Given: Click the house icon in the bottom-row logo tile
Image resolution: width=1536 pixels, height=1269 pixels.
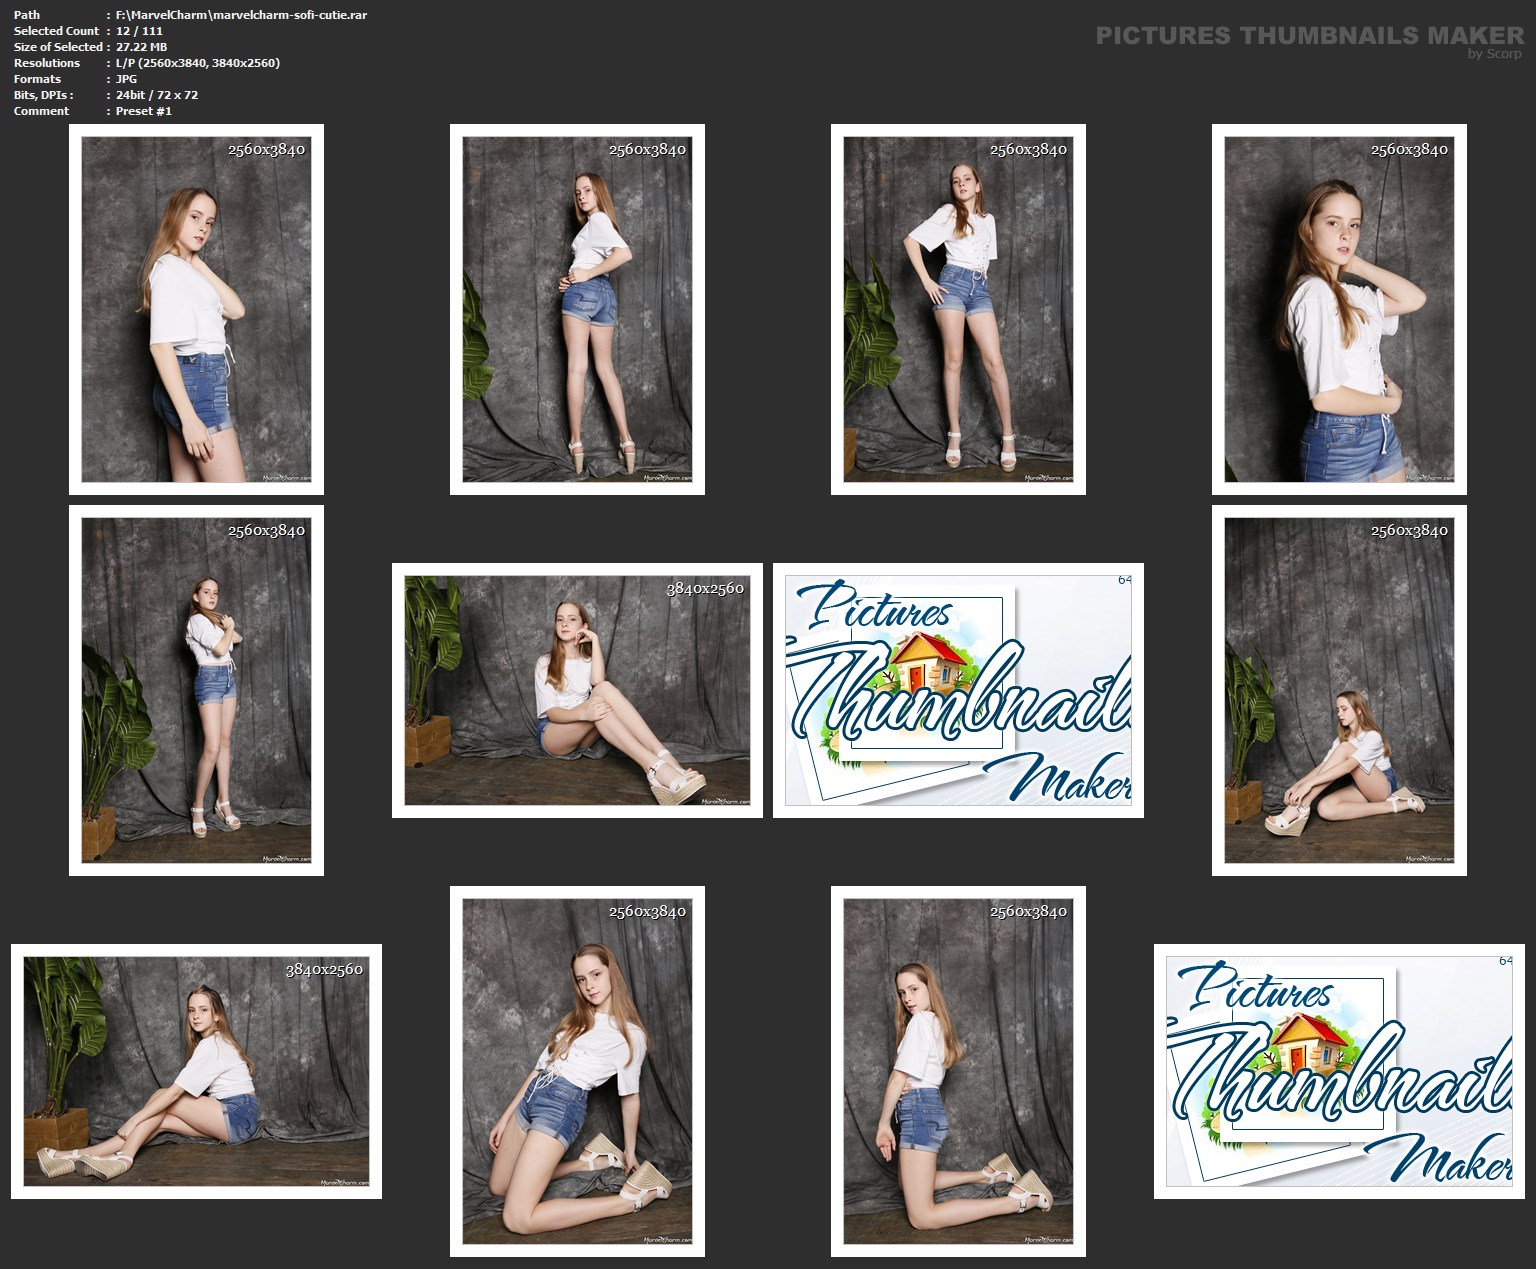Looking at the screenshot, I should (1310, 1044).
